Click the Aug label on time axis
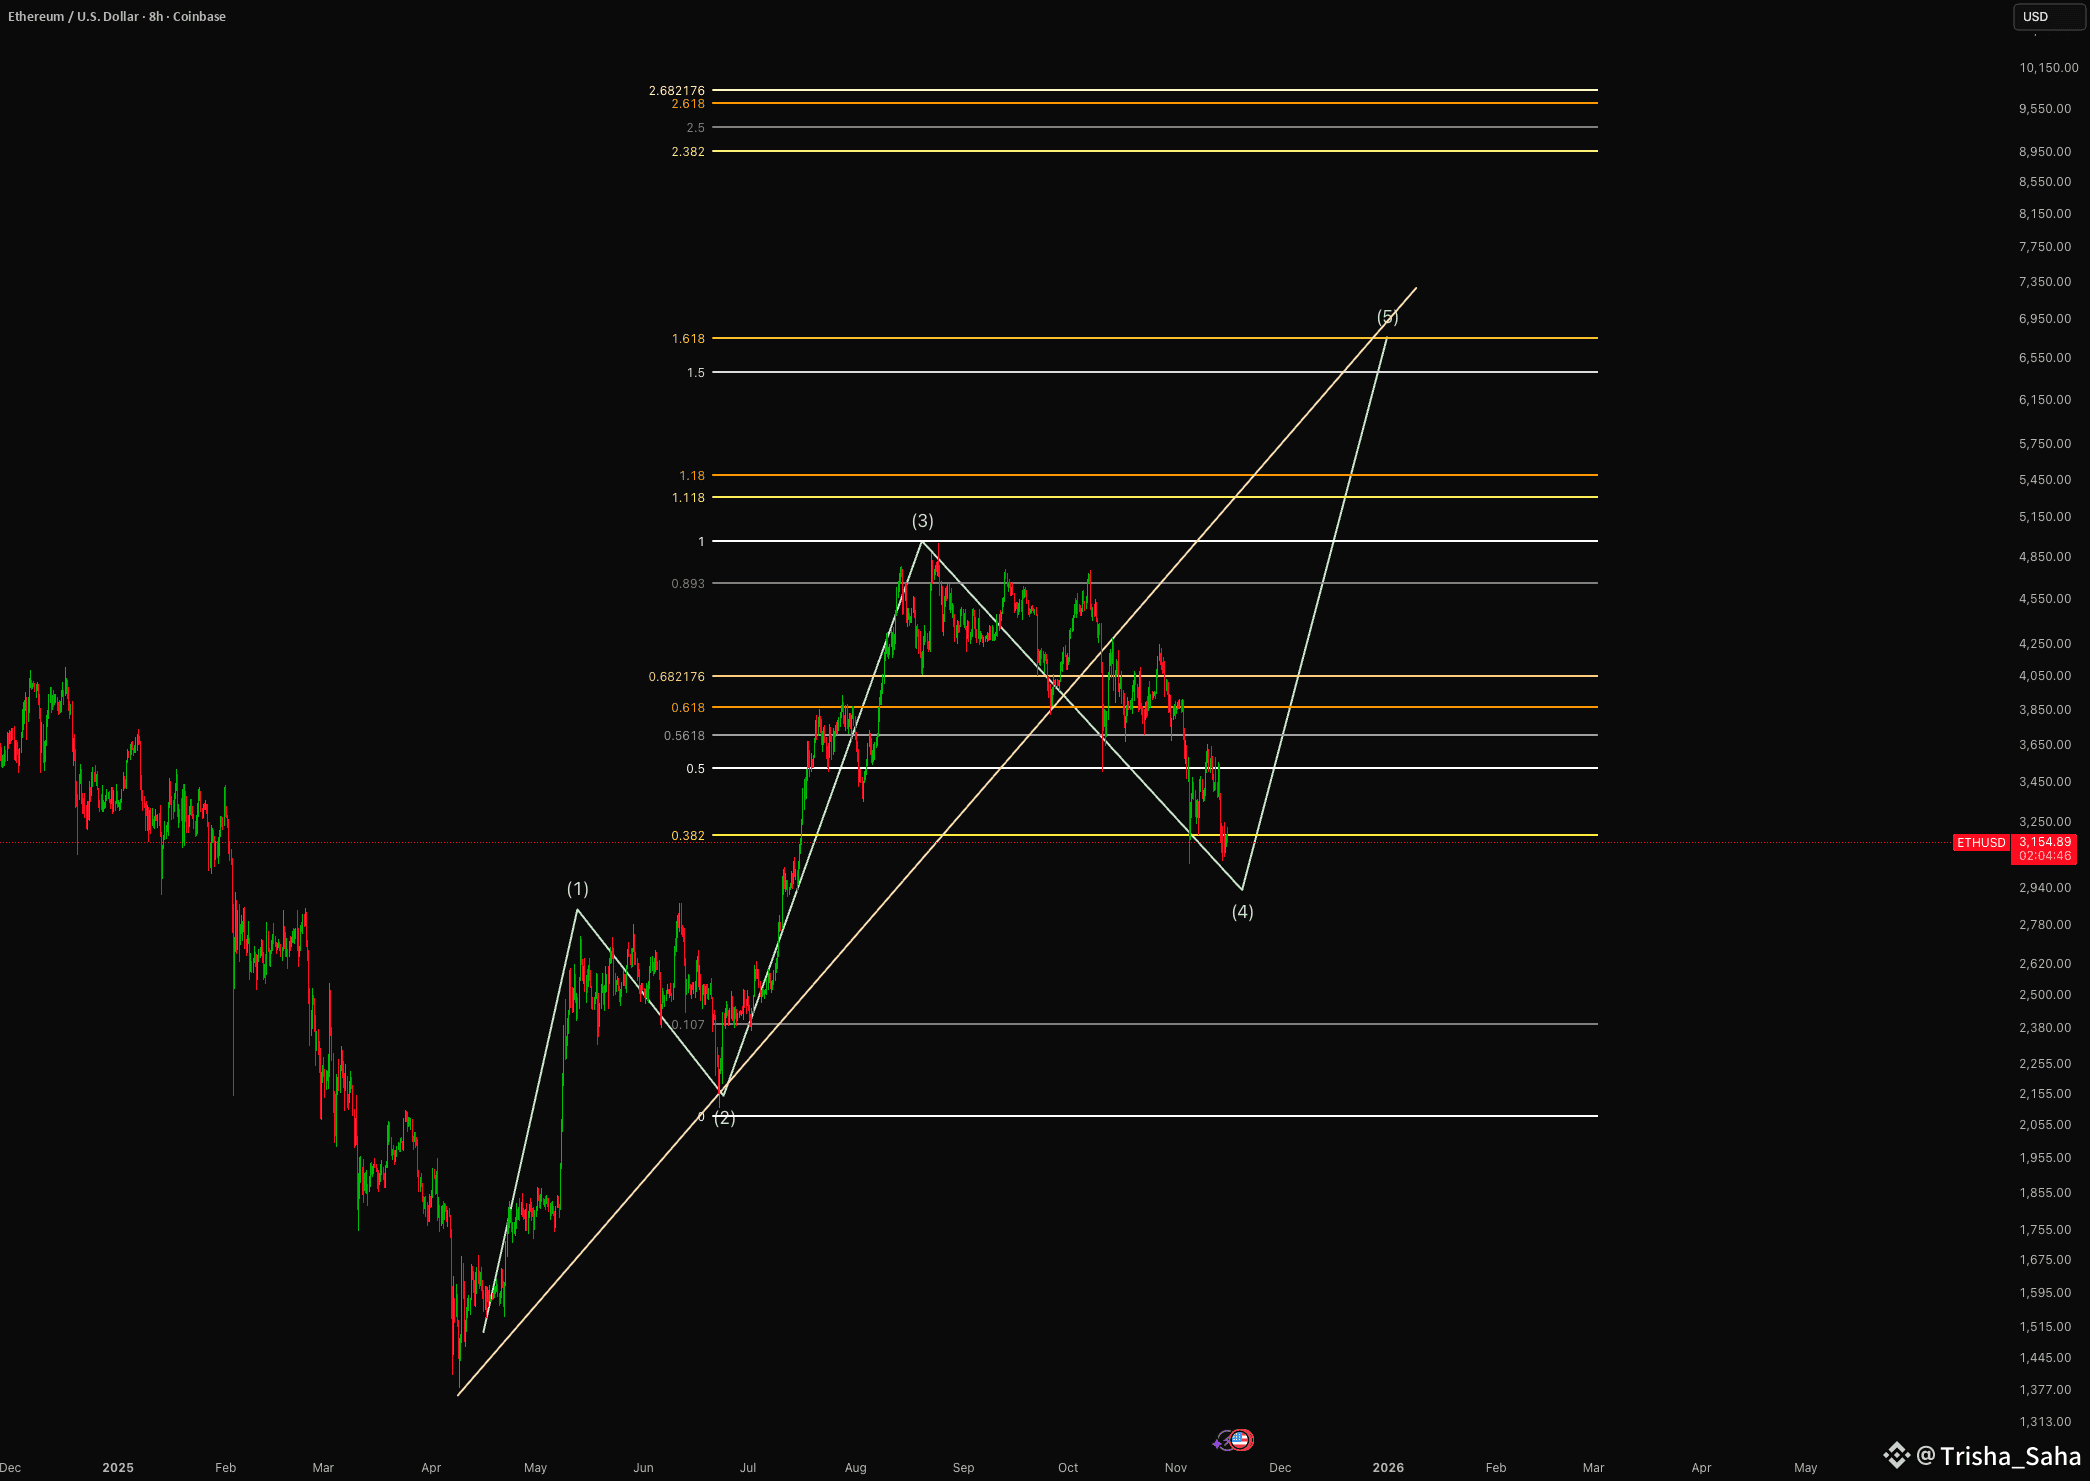This screenshot has width=2090, height=1481. tap(855, 1467)
